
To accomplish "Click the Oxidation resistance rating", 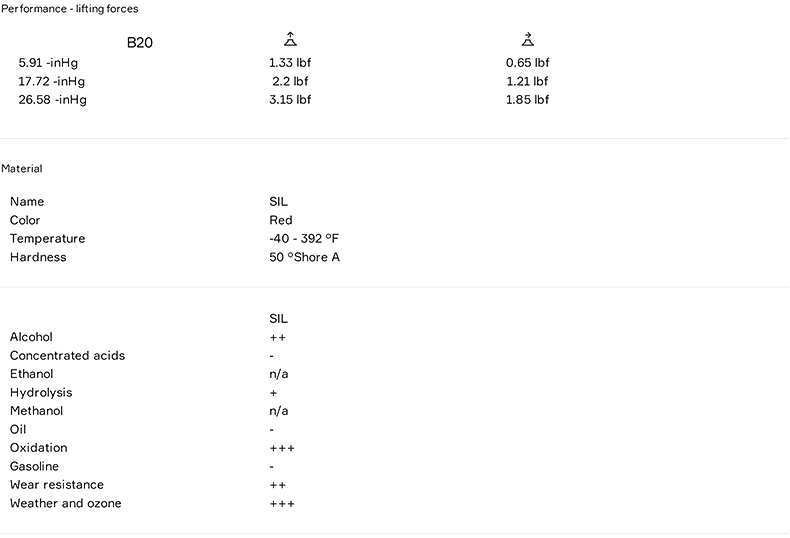I will (282, 448).
